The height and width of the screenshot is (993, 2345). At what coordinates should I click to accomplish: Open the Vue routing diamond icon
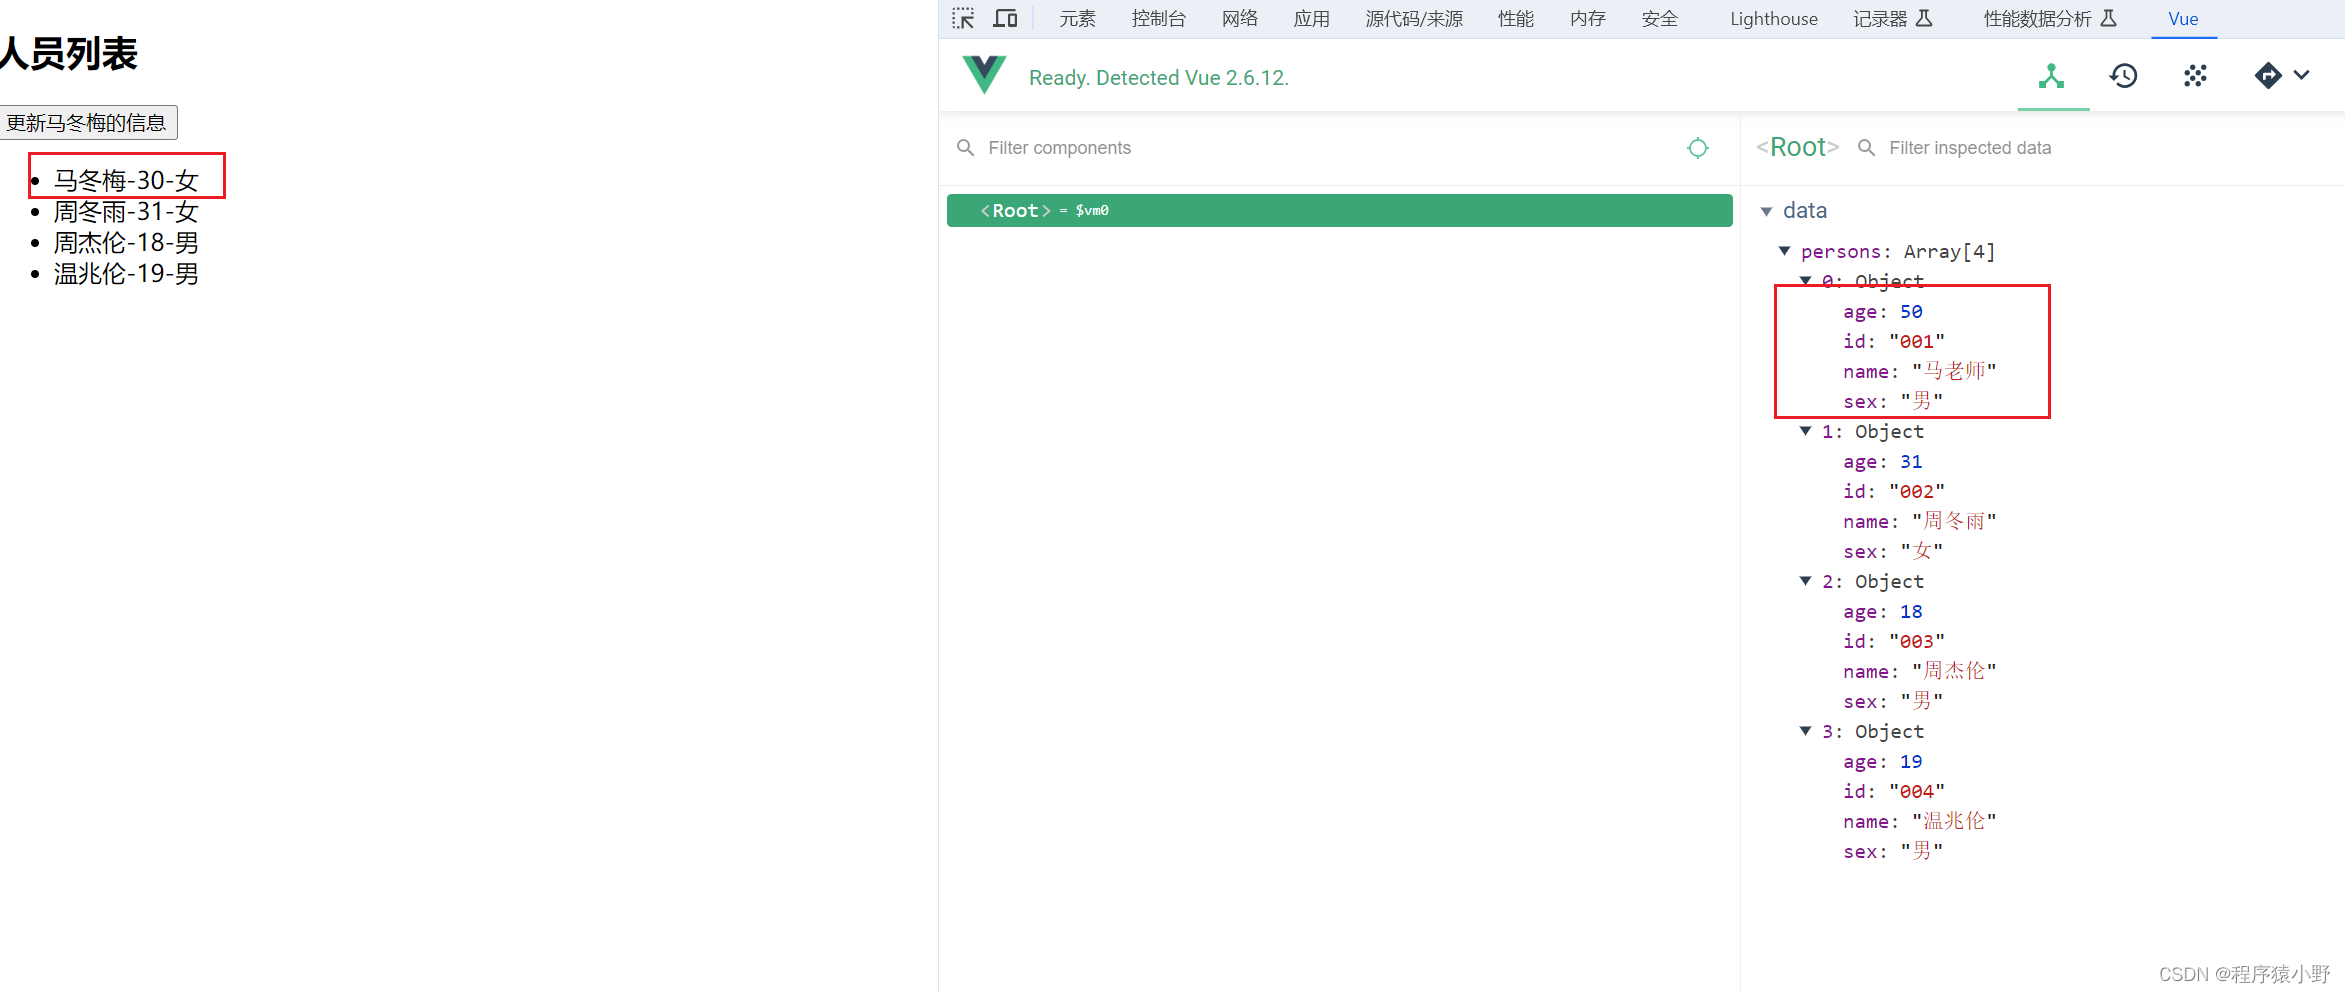pyautogui.click(x=2267, y=76)
